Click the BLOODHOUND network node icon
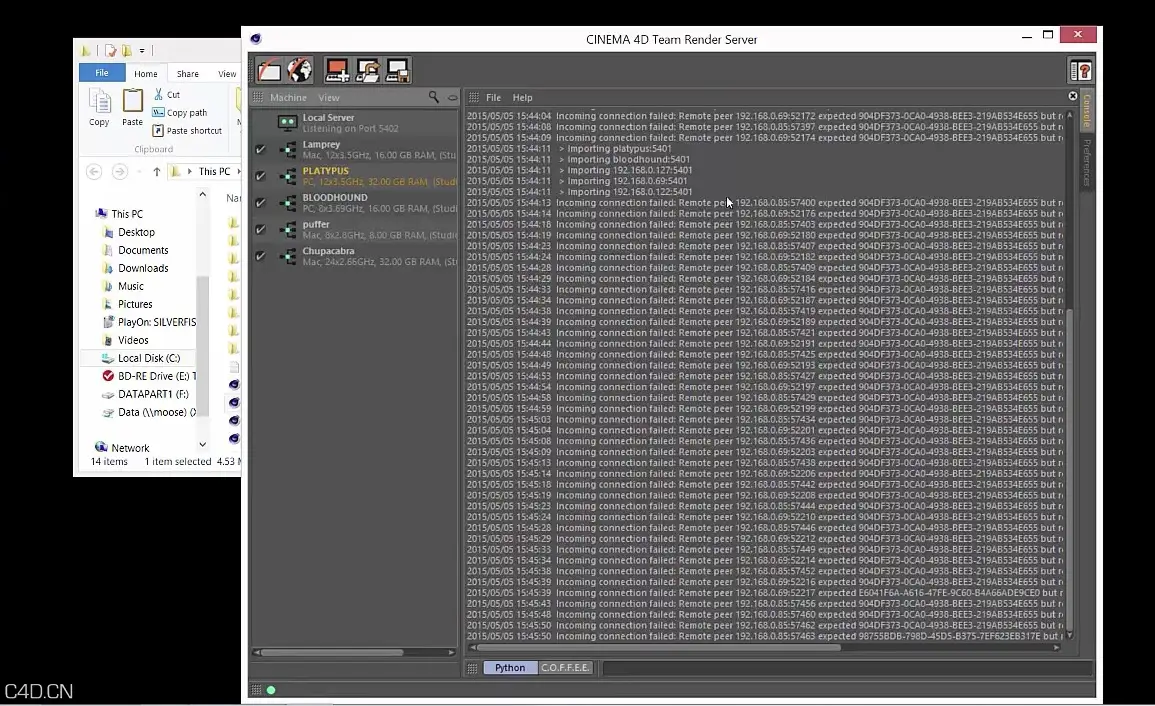The width and height of the screenshot is (1155, 706). pos(288,203)
